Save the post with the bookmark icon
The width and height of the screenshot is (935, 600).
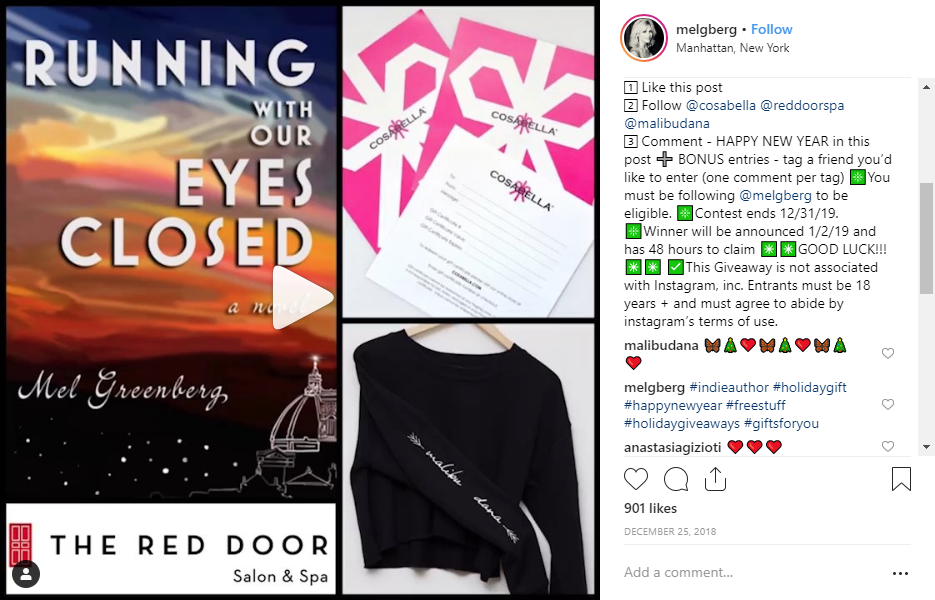[x=901, y=479]
